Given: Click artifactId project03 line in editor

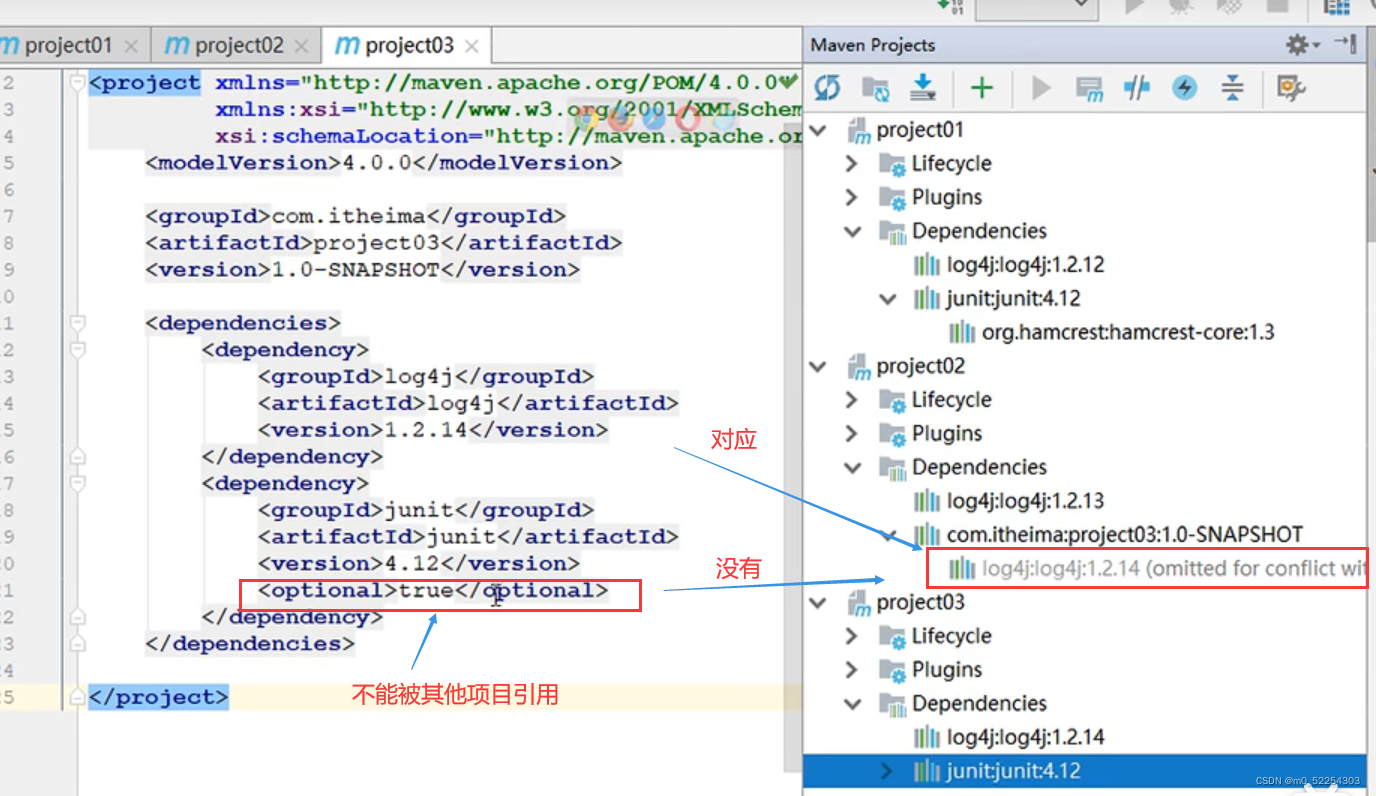Looking at the screenshot, I should click(384, 243).
